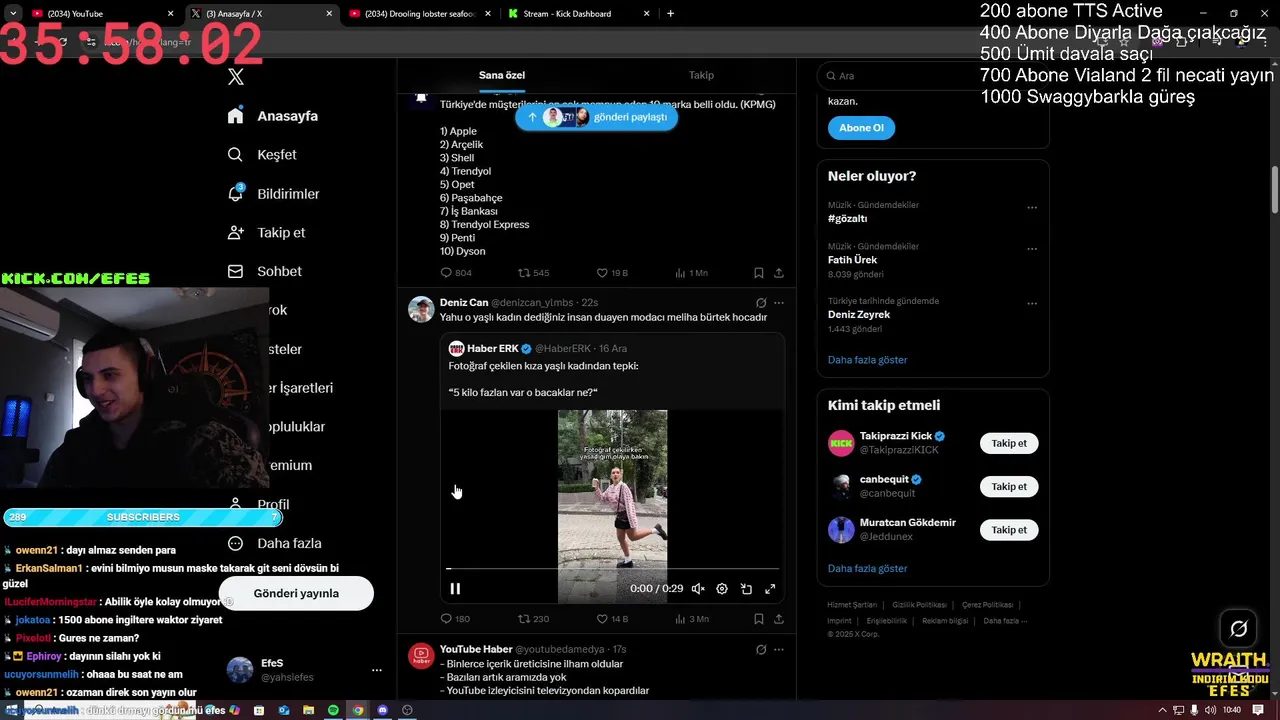Open Gizlilik Politikası footer link
The width and height of the screenshot is (1280, 720).
(x=919, y=605)
